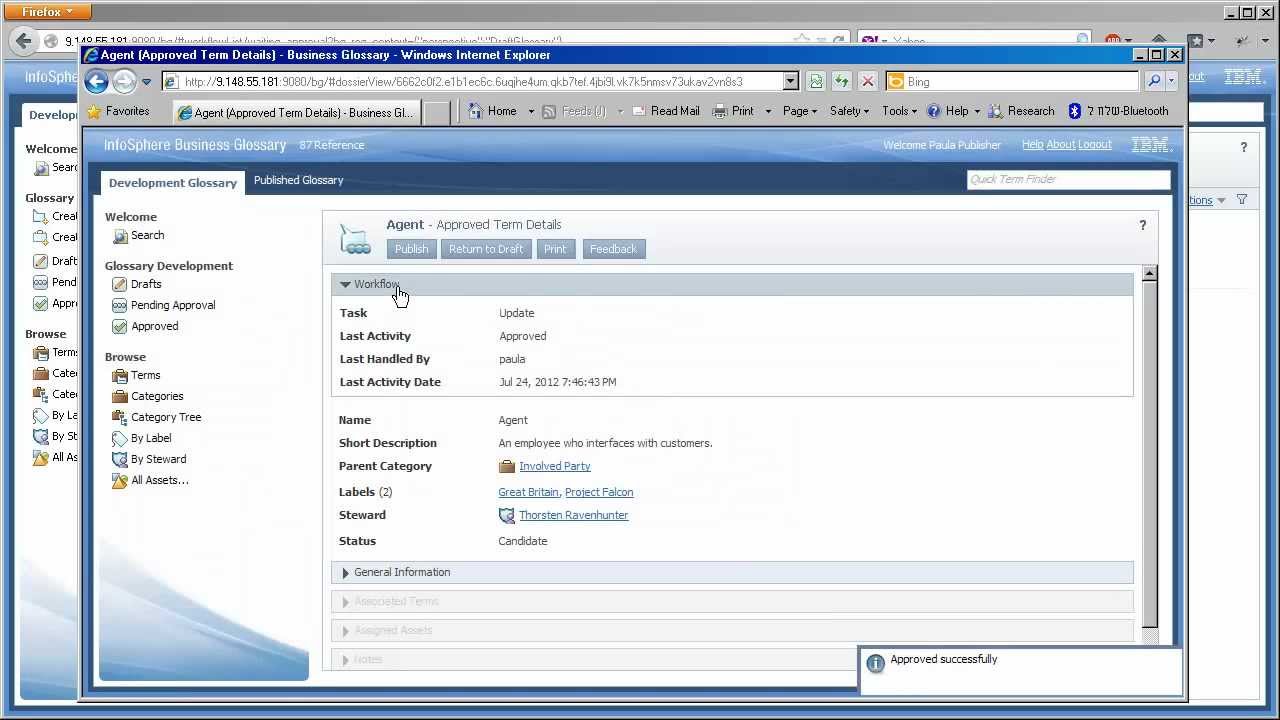The width and height of the screenshot is (1280, 720).
Task: Click the details pane vertical scrollbar
Action: tap(1150, 455)
